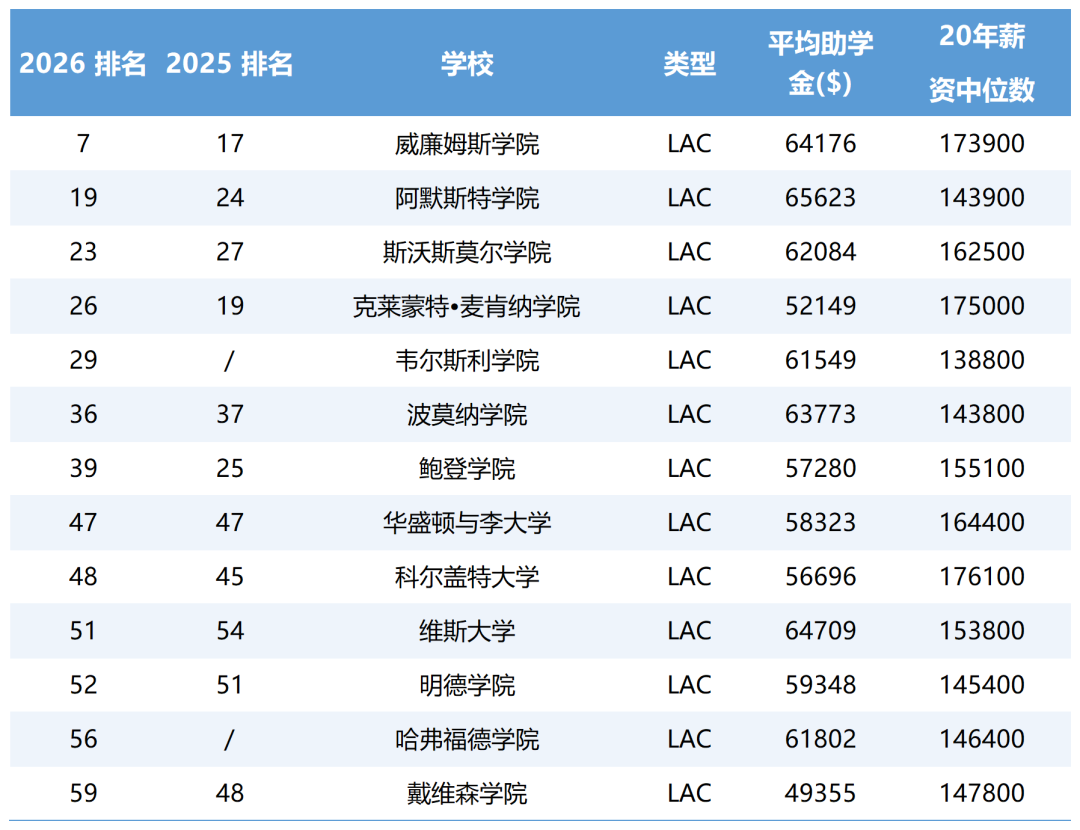1080x830 pixels.
Task: Click the aid value 49355
Action: pos(820,793)
